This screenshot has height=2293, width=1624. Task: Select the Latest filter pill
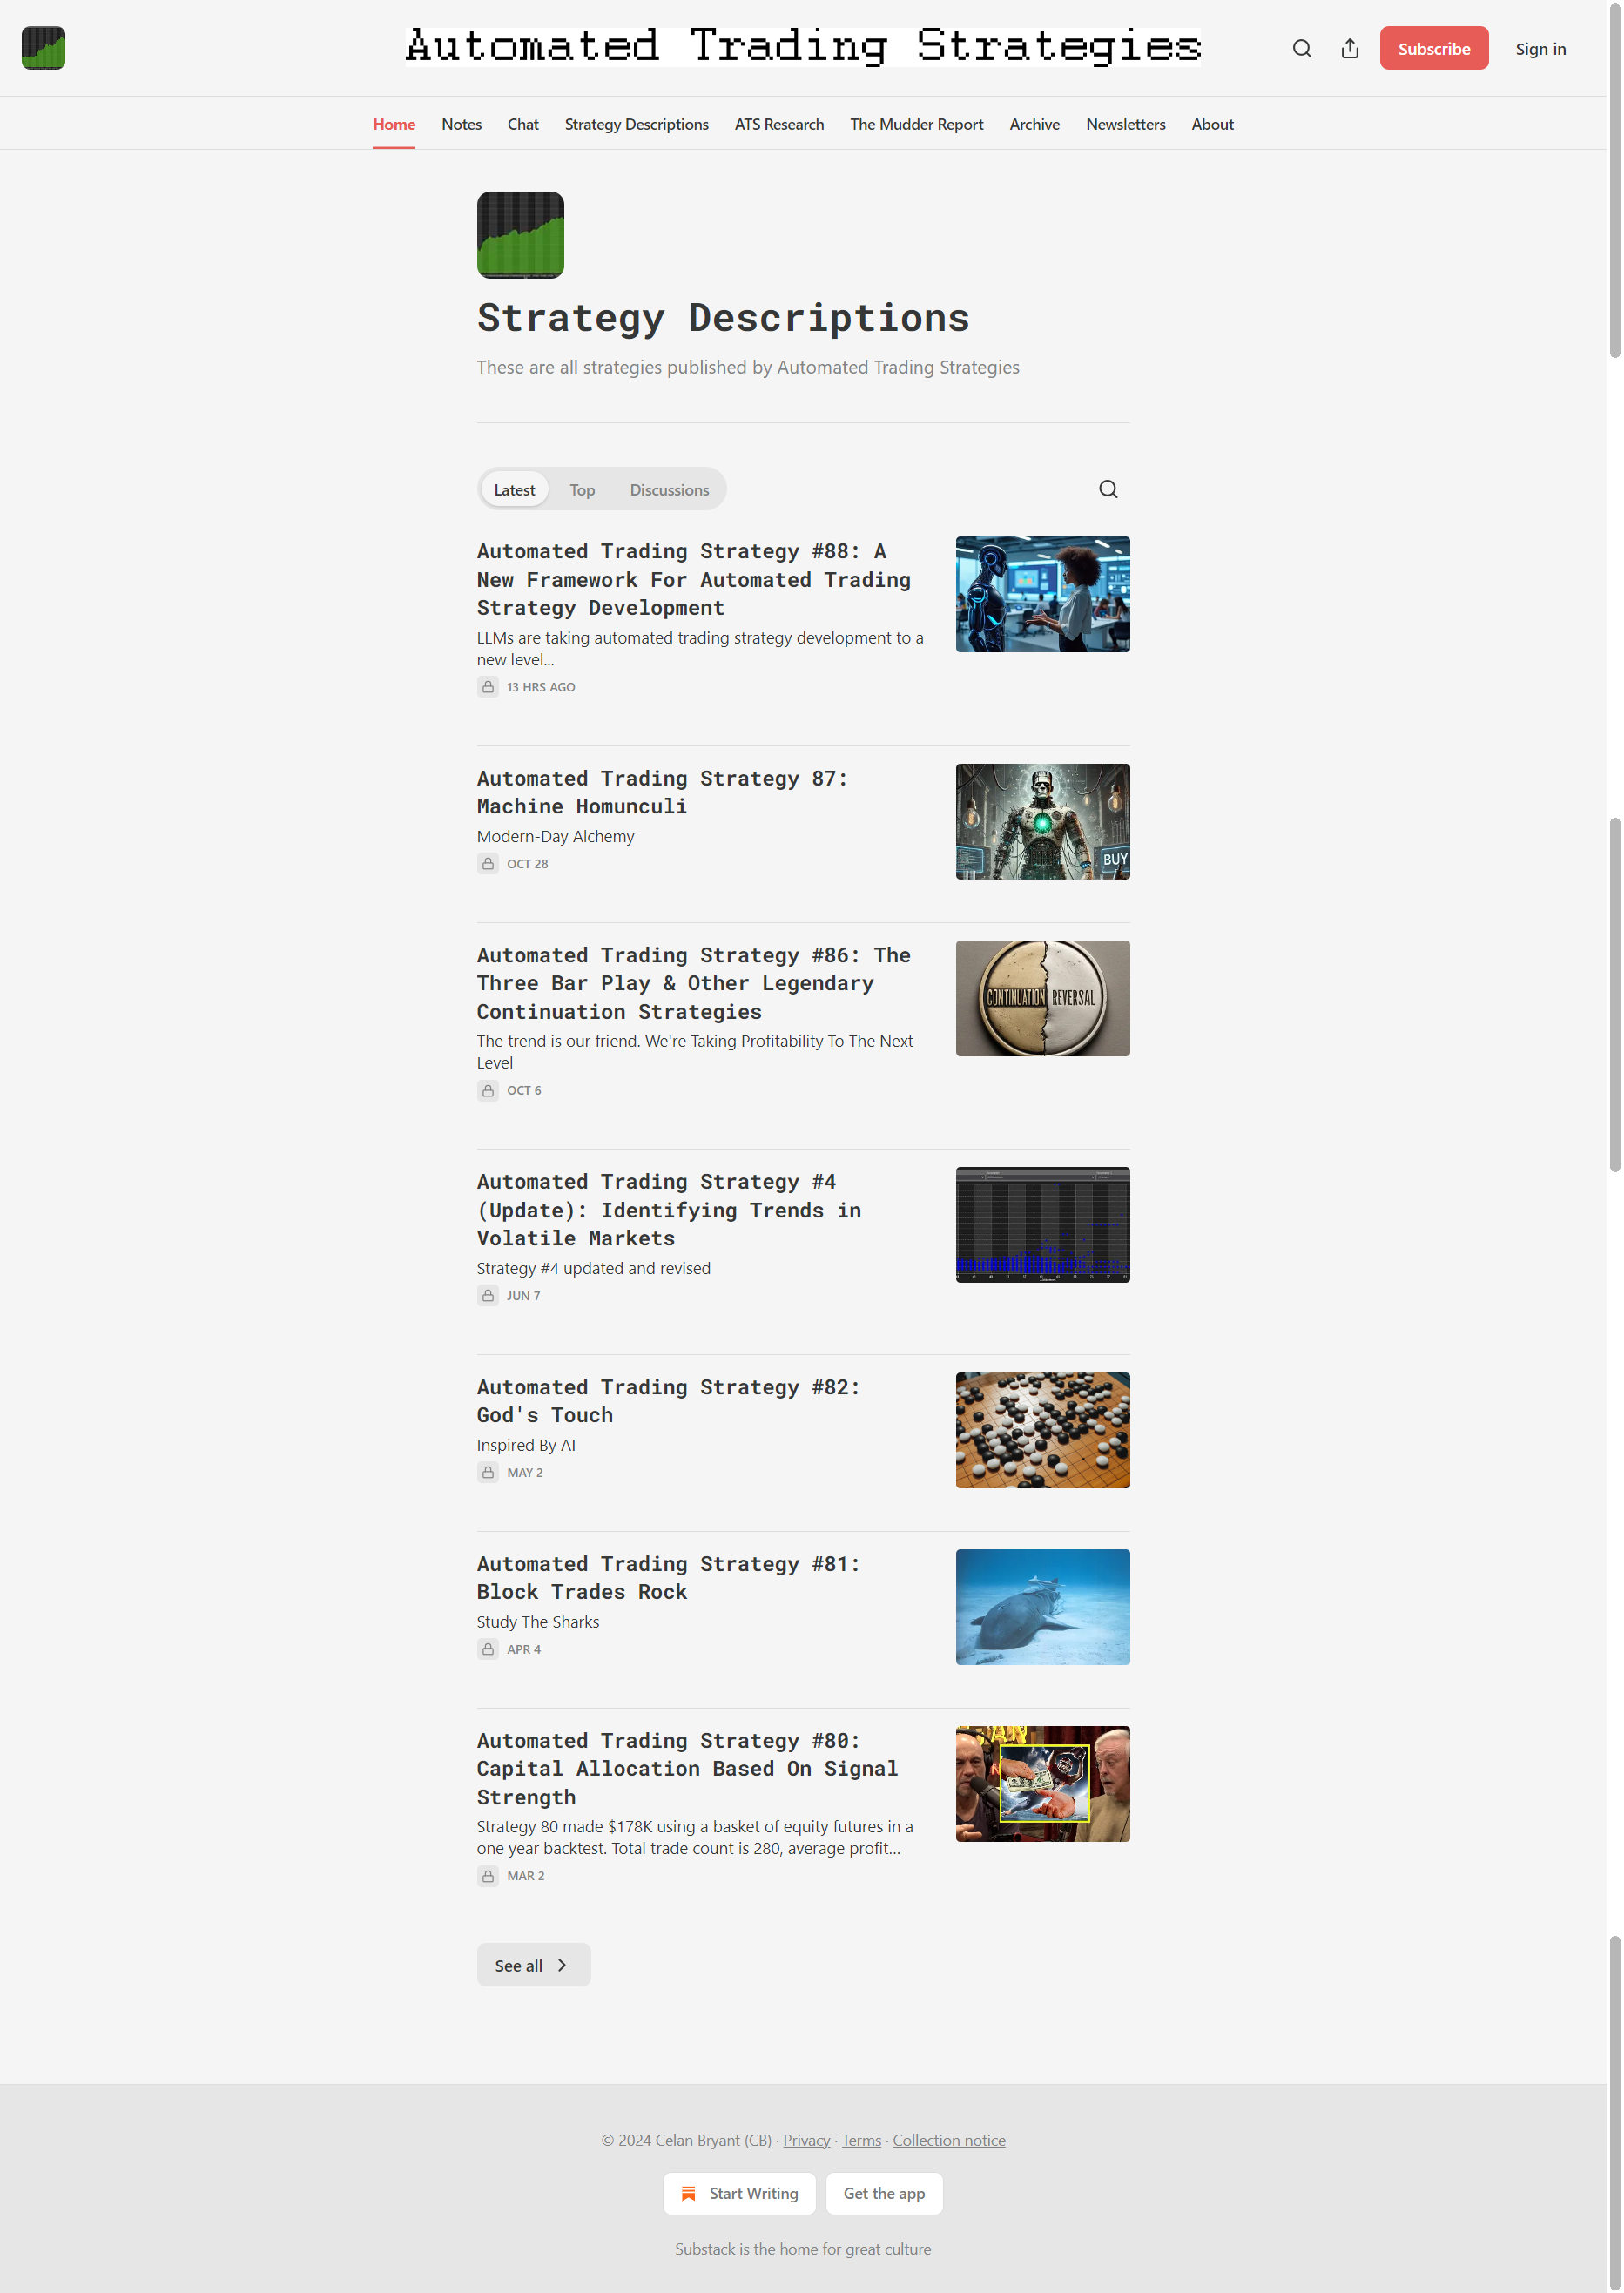coord(514,490)
